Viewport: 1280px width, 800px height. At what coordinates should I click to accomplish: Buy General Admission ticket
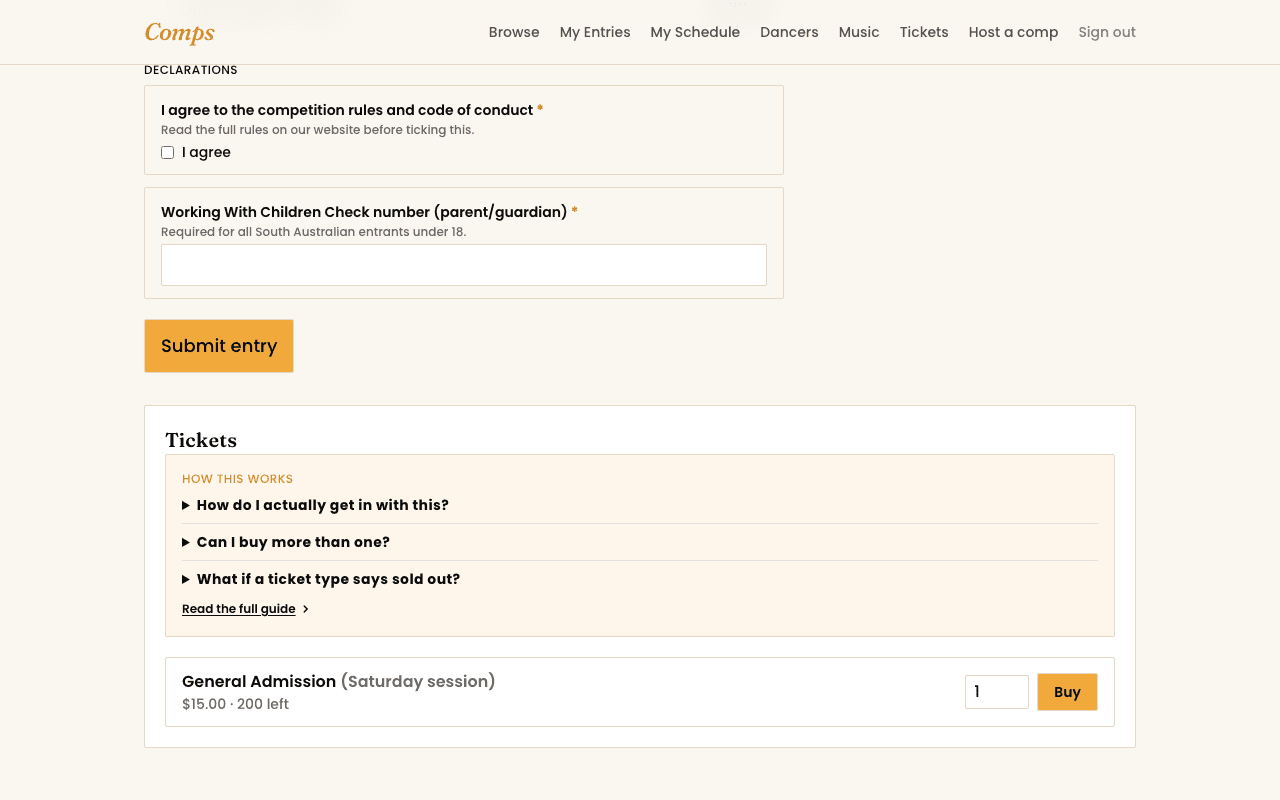click(x=1067, y=692)
